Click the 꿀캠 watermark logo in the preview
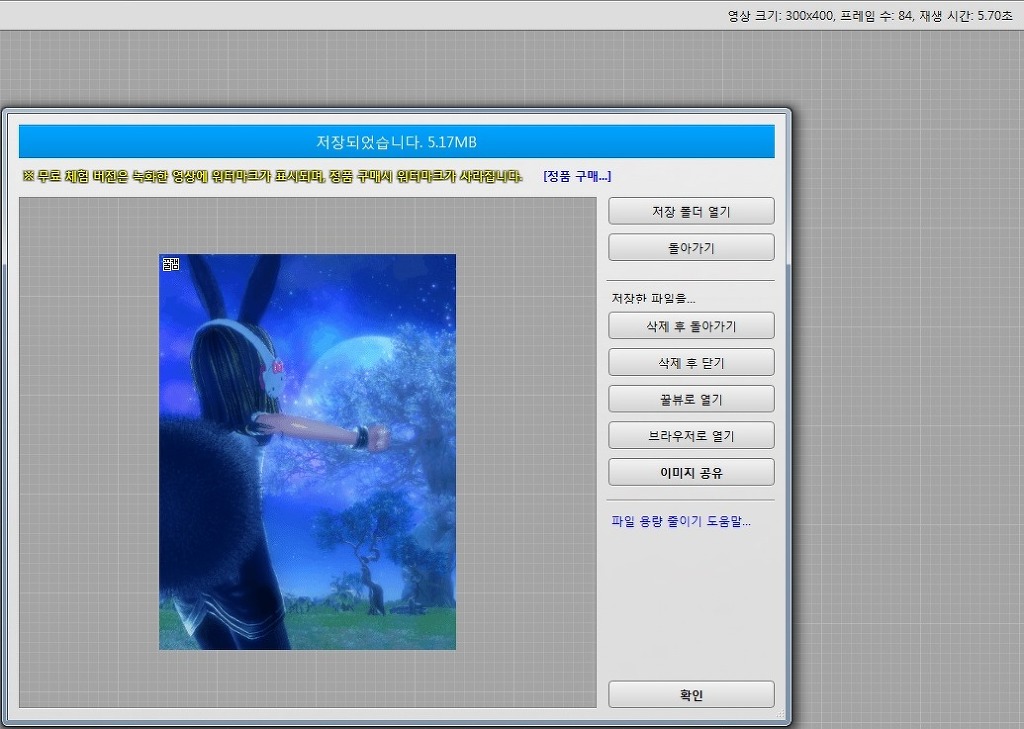1024x729 pixels. (x=170, y=264)
